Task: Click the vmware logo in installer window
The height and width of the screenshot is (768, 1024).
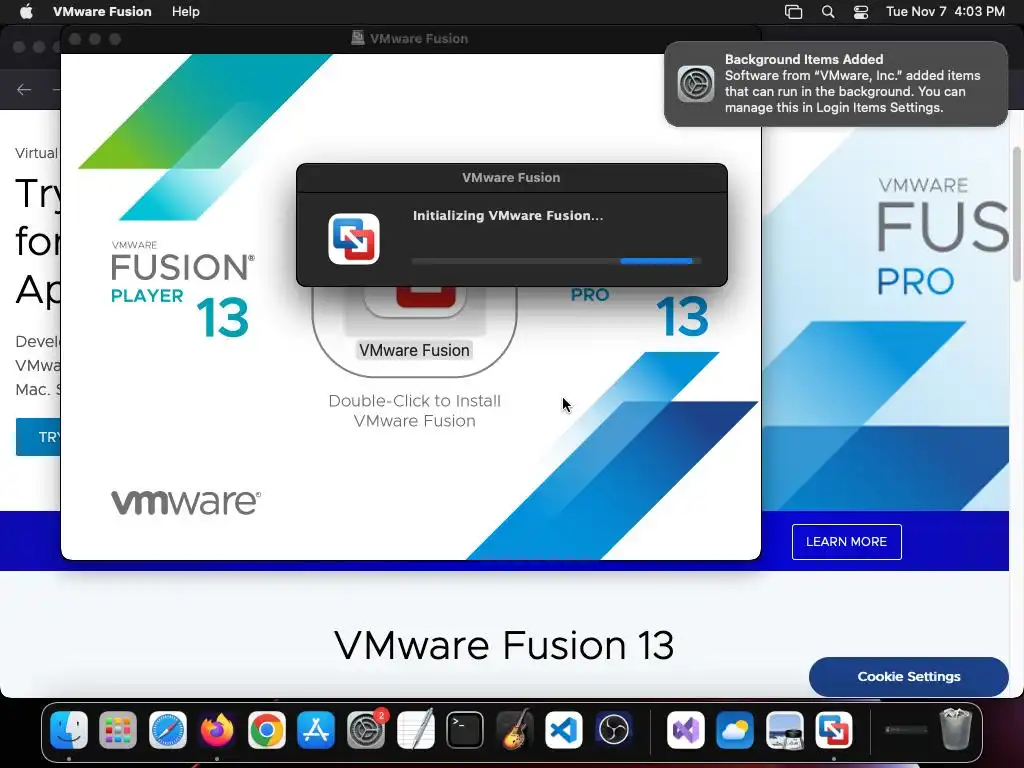Action: pyautogui.click(x=186, y=502)
